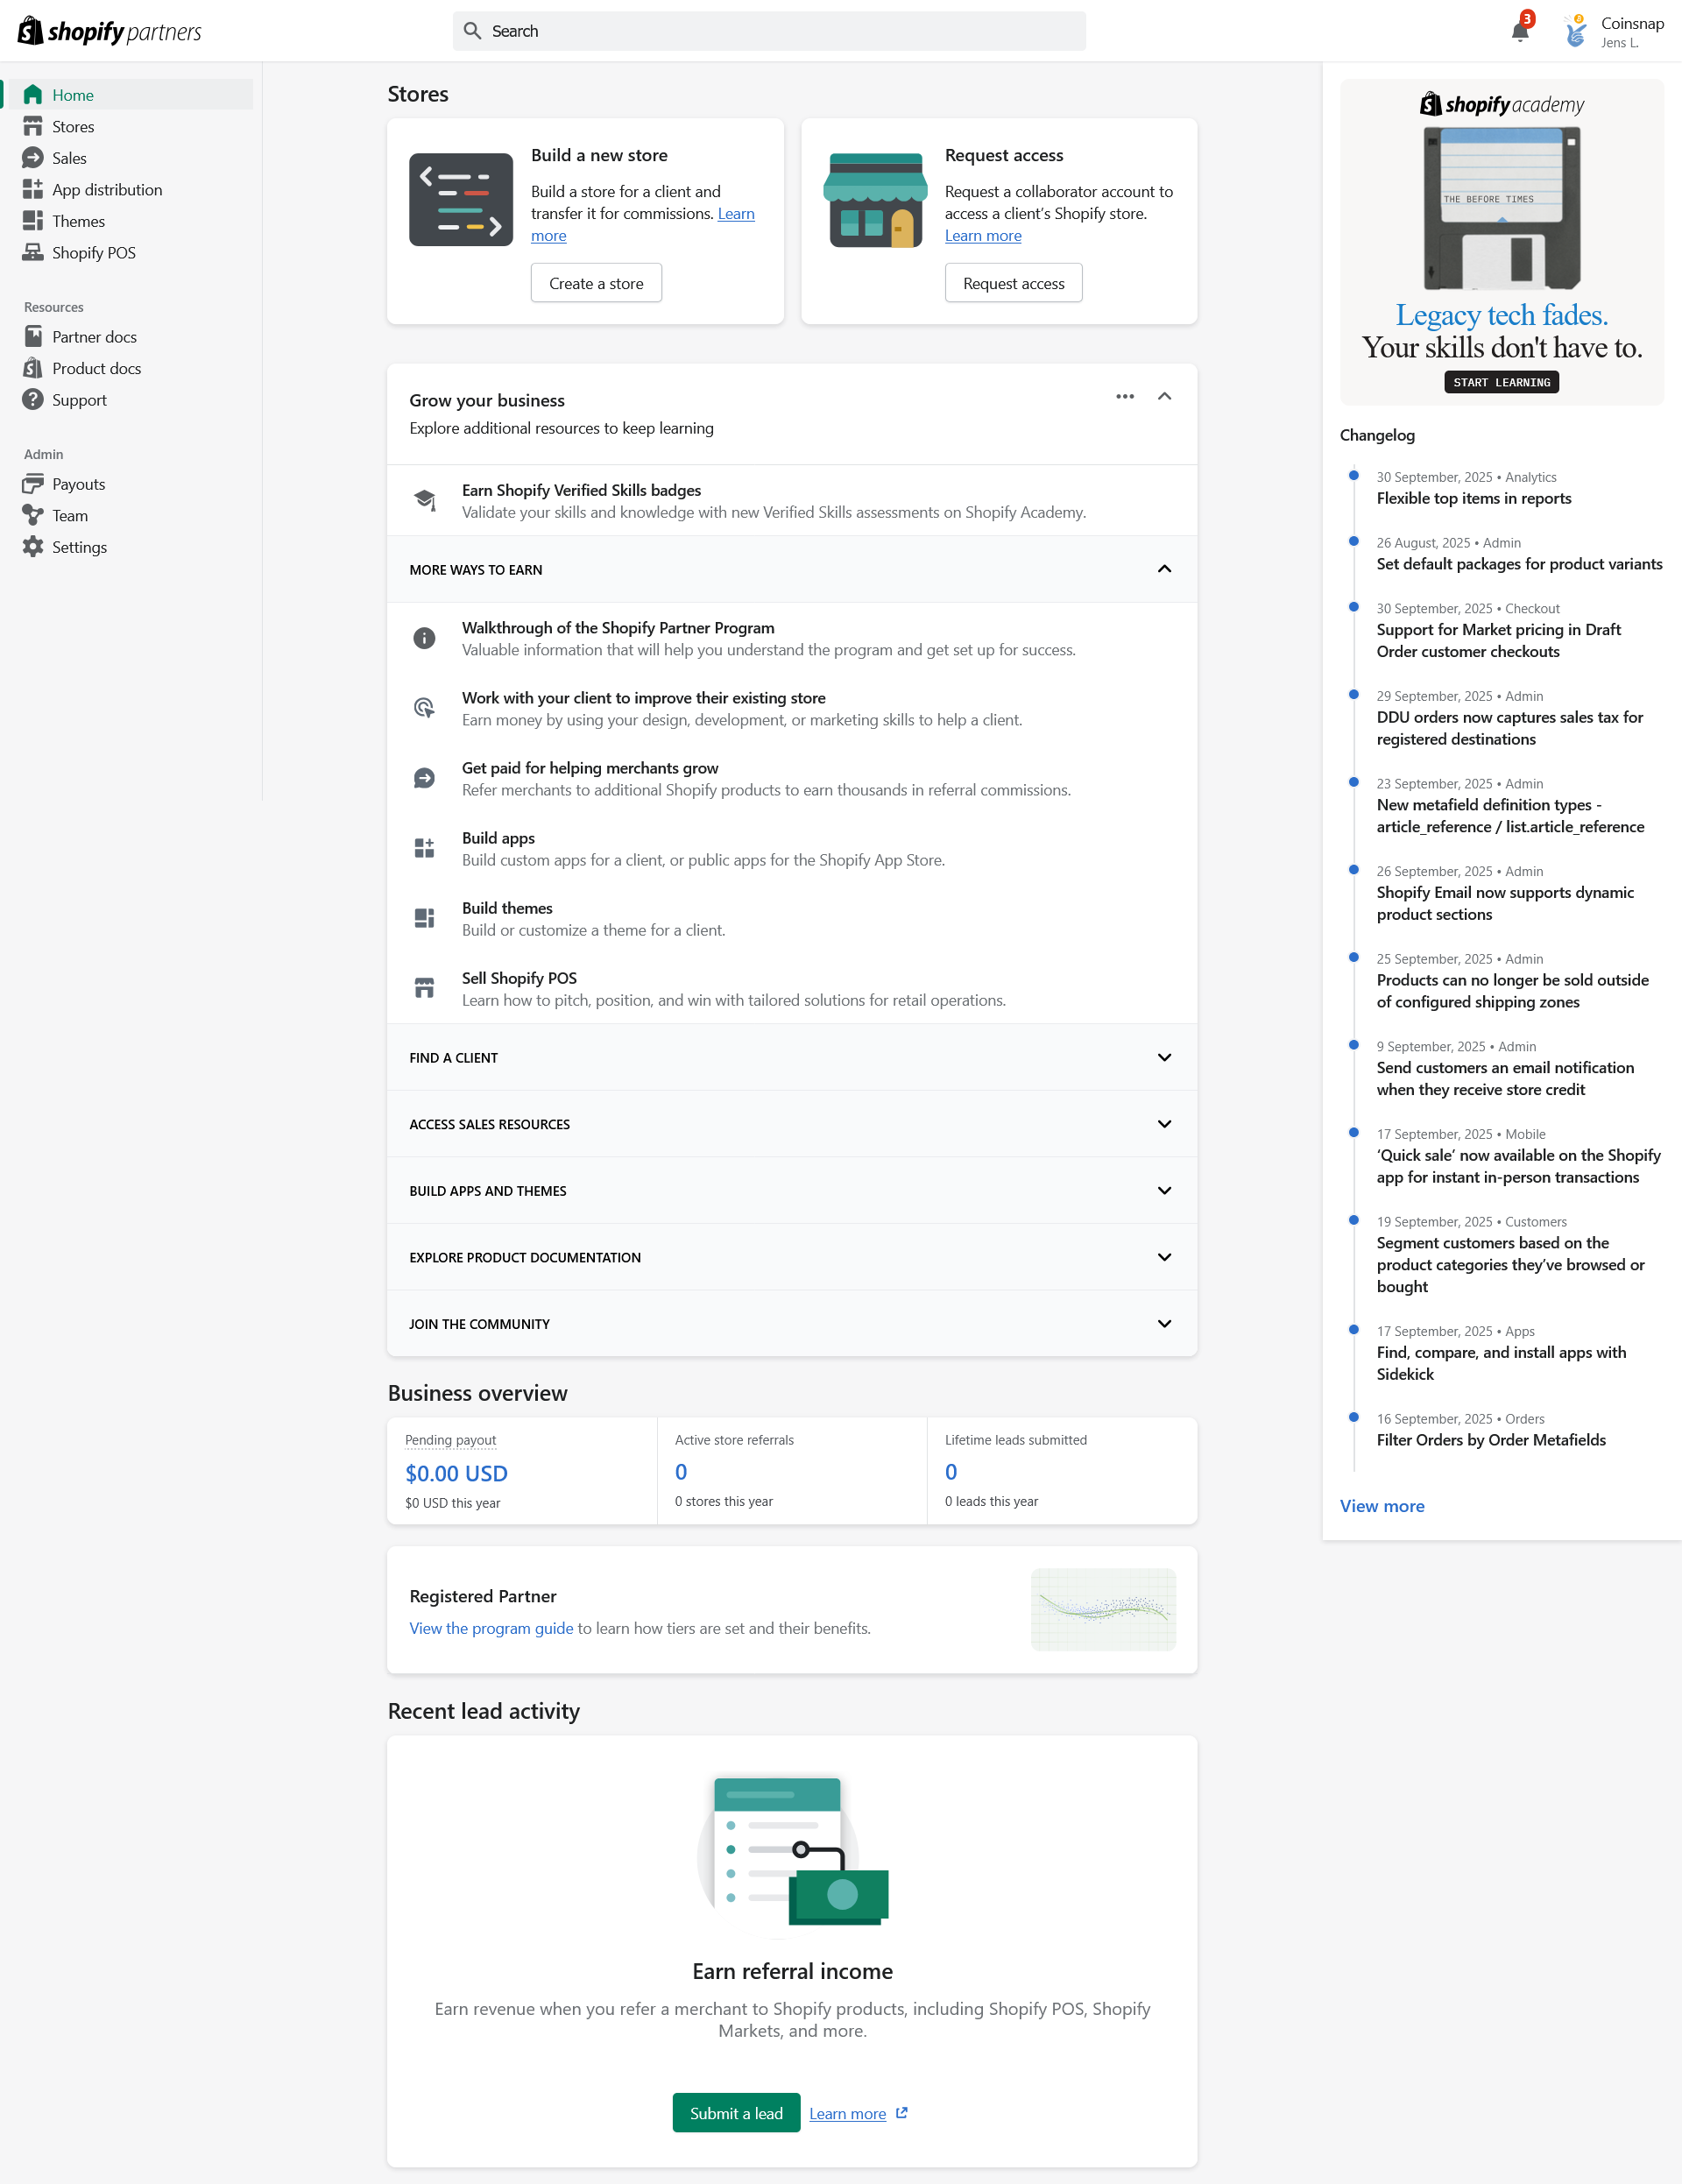Go to Team in the Admin menu
Viewport: 1682px width, 2184px height.
[70, 516]
